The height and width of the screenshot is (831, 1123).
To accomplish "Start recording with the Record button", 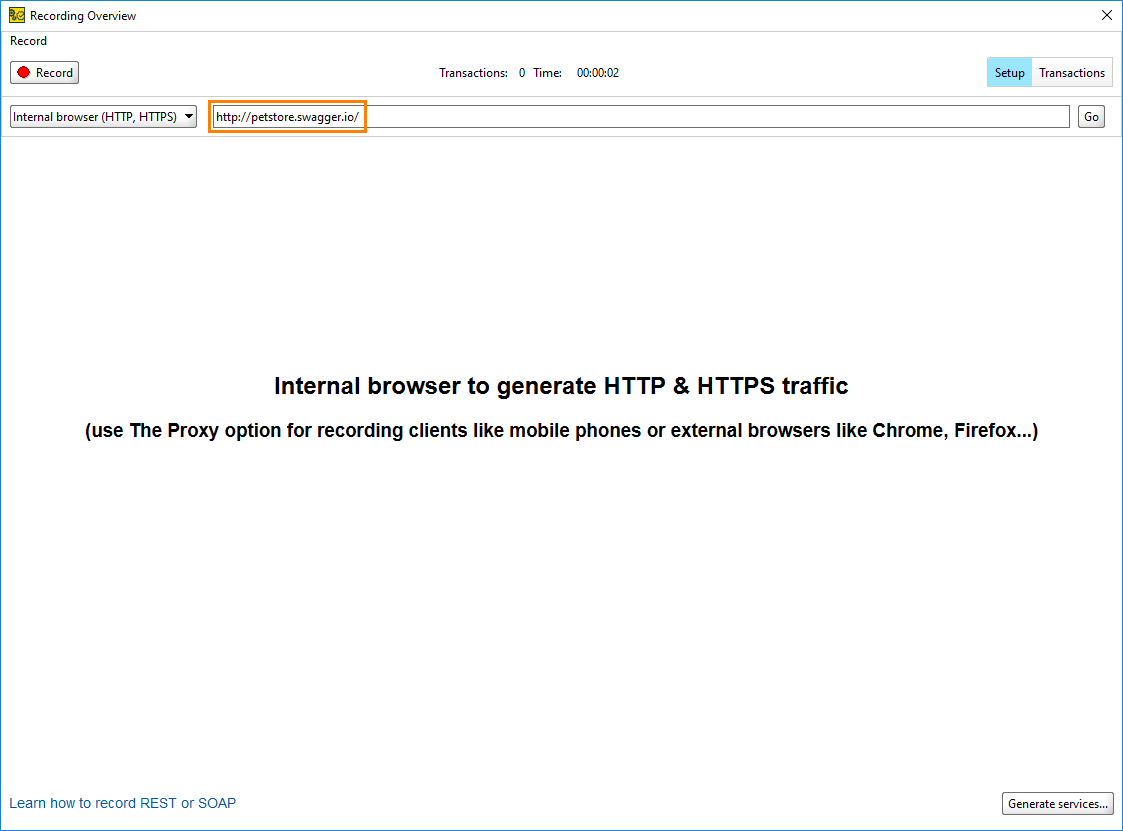I will pyautogui.click(x=44, y=72).
